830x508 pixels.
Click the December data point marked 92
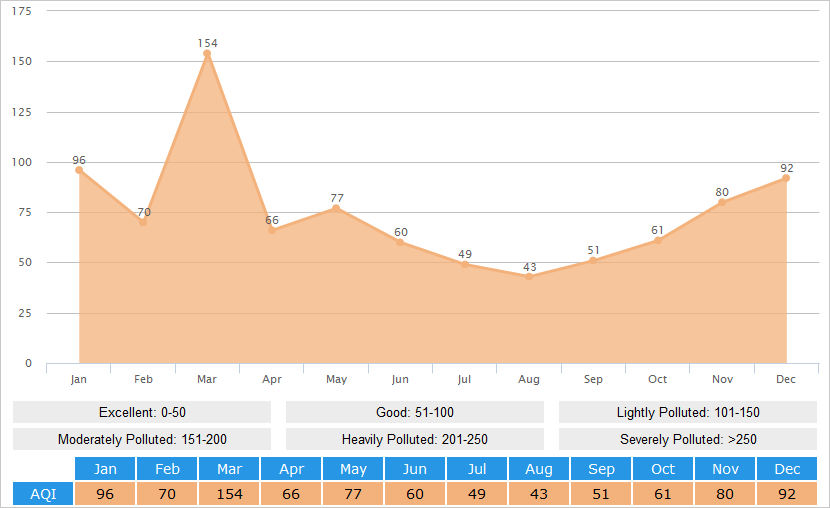coord(786,178)
